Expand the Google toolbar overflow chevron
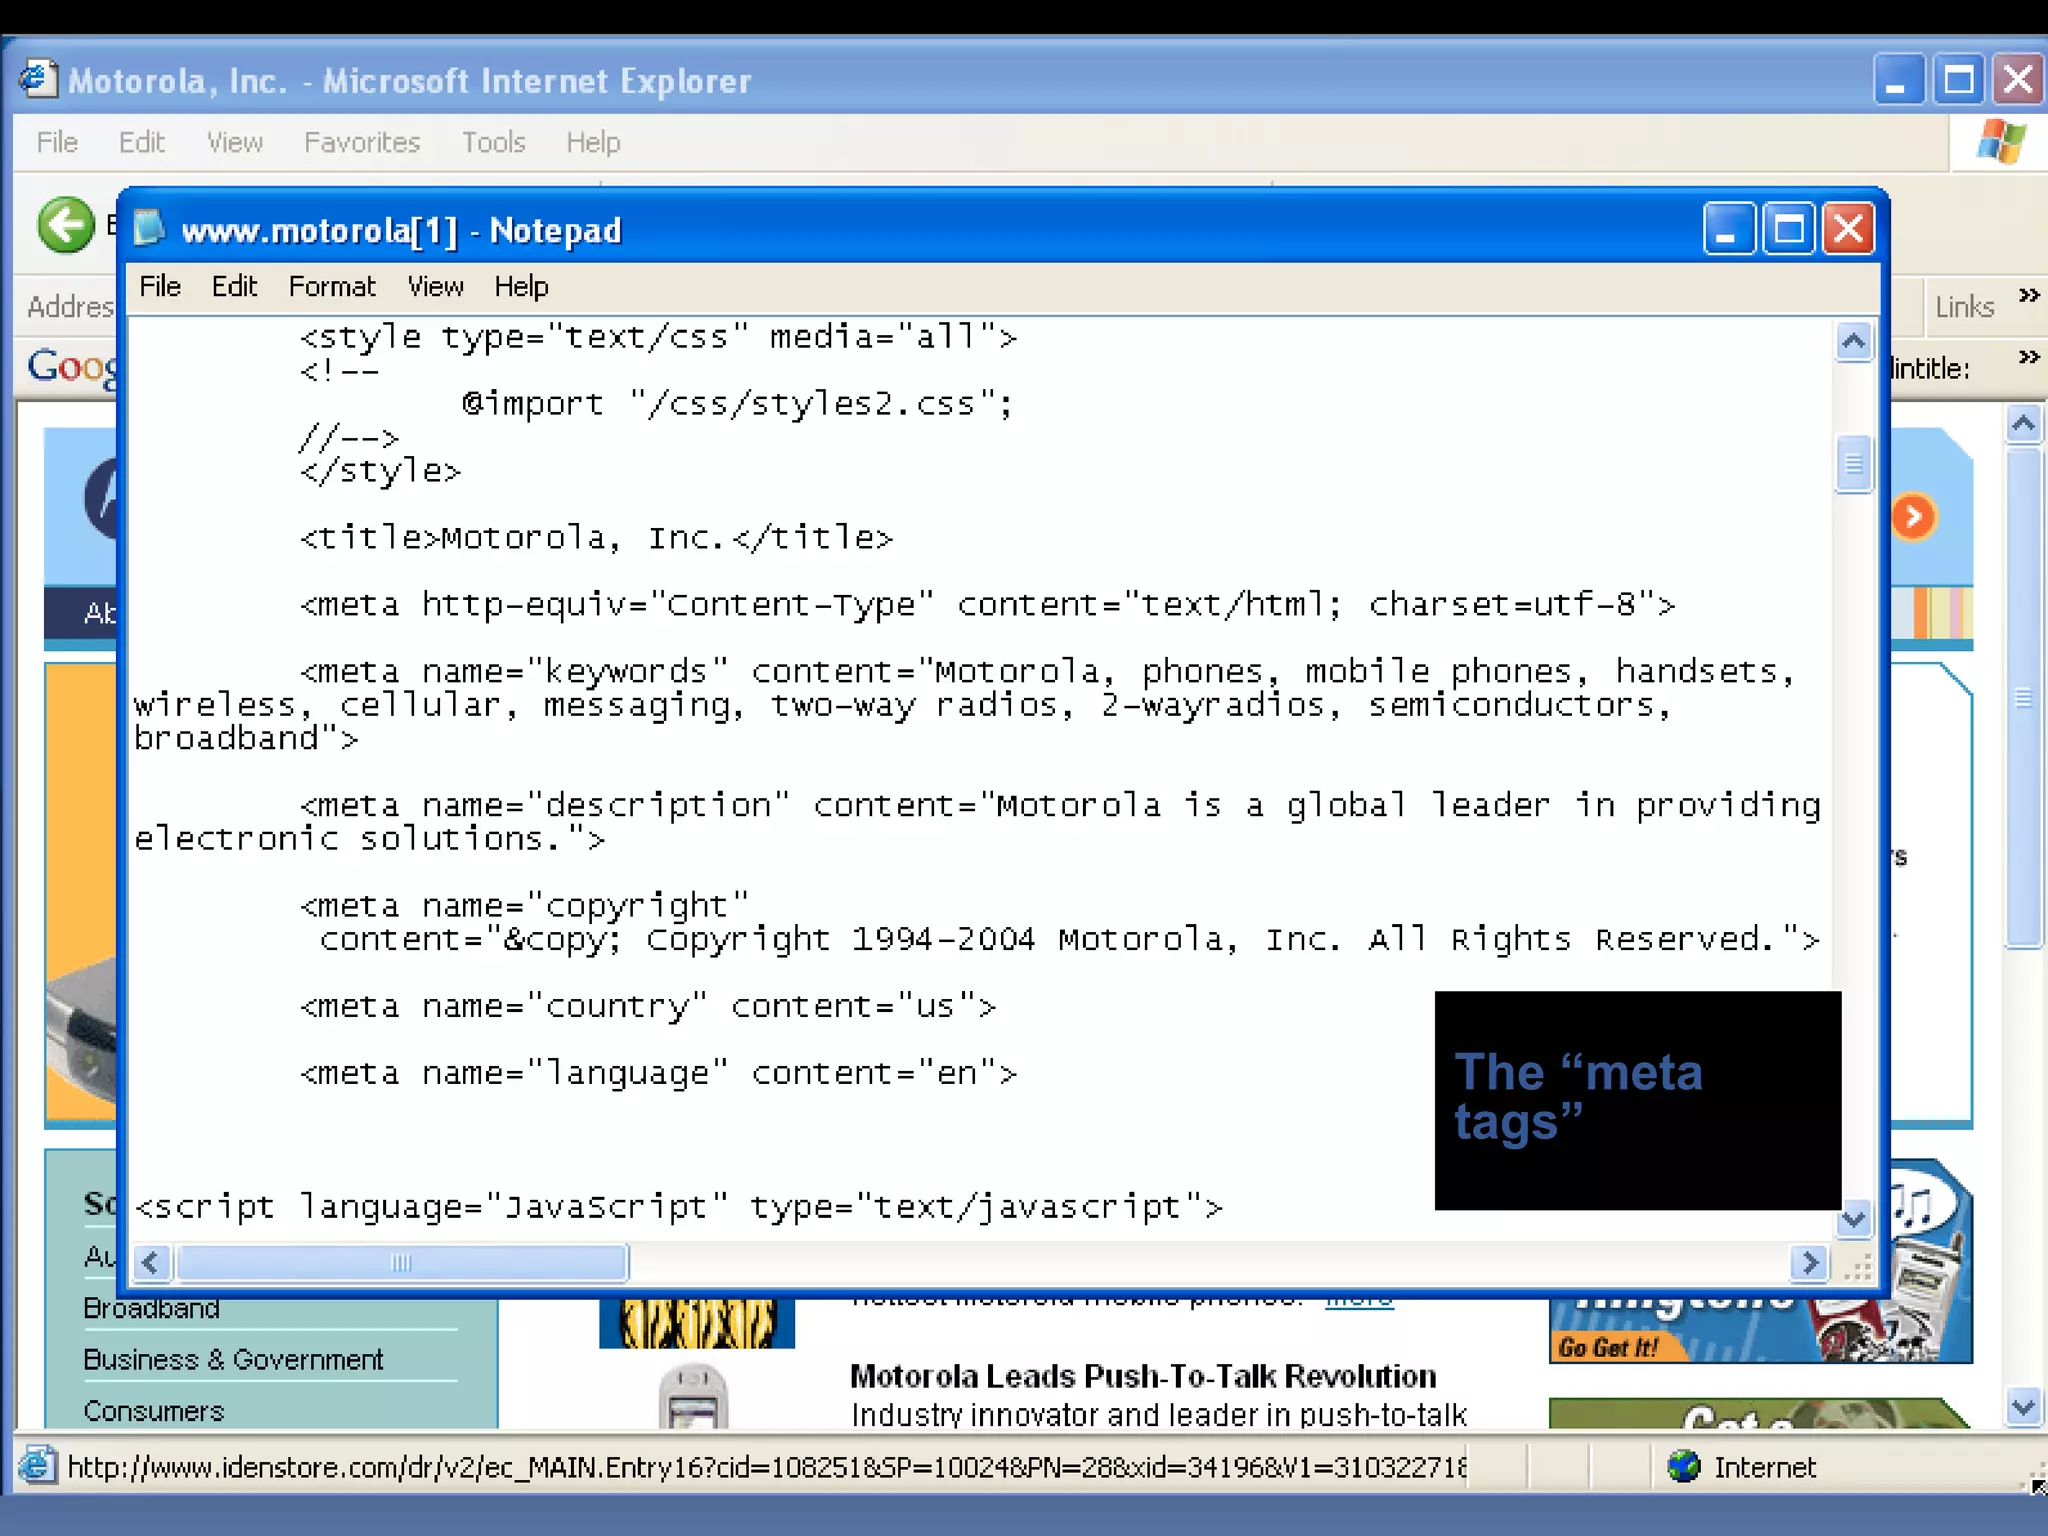Screen dimensions: 2048x1536 tap(2028, 357)
